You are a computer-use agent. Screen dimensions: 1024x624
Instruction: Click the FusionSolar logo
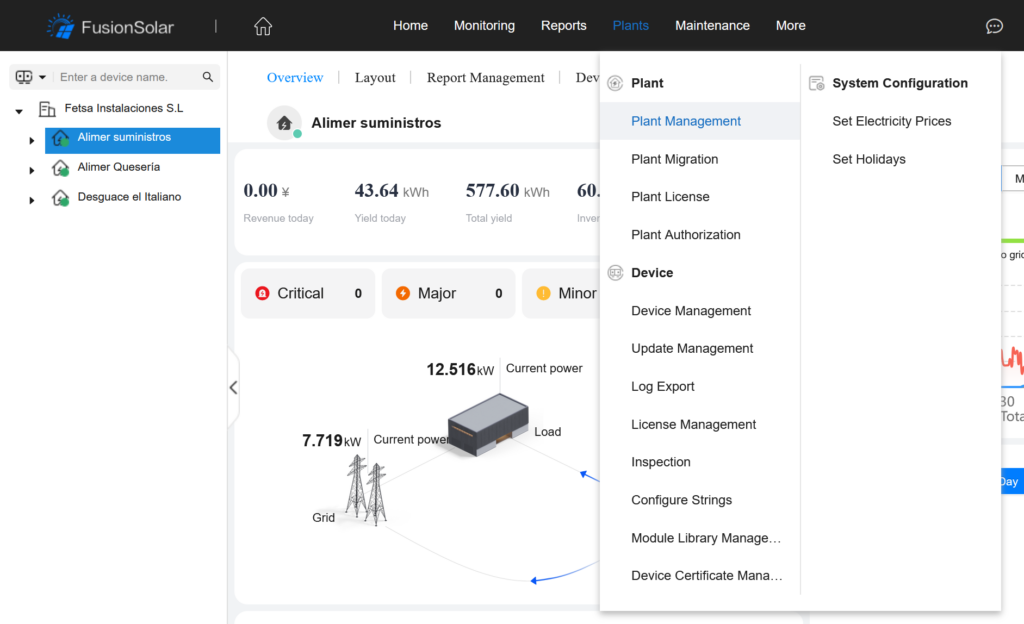click(110, 26)
